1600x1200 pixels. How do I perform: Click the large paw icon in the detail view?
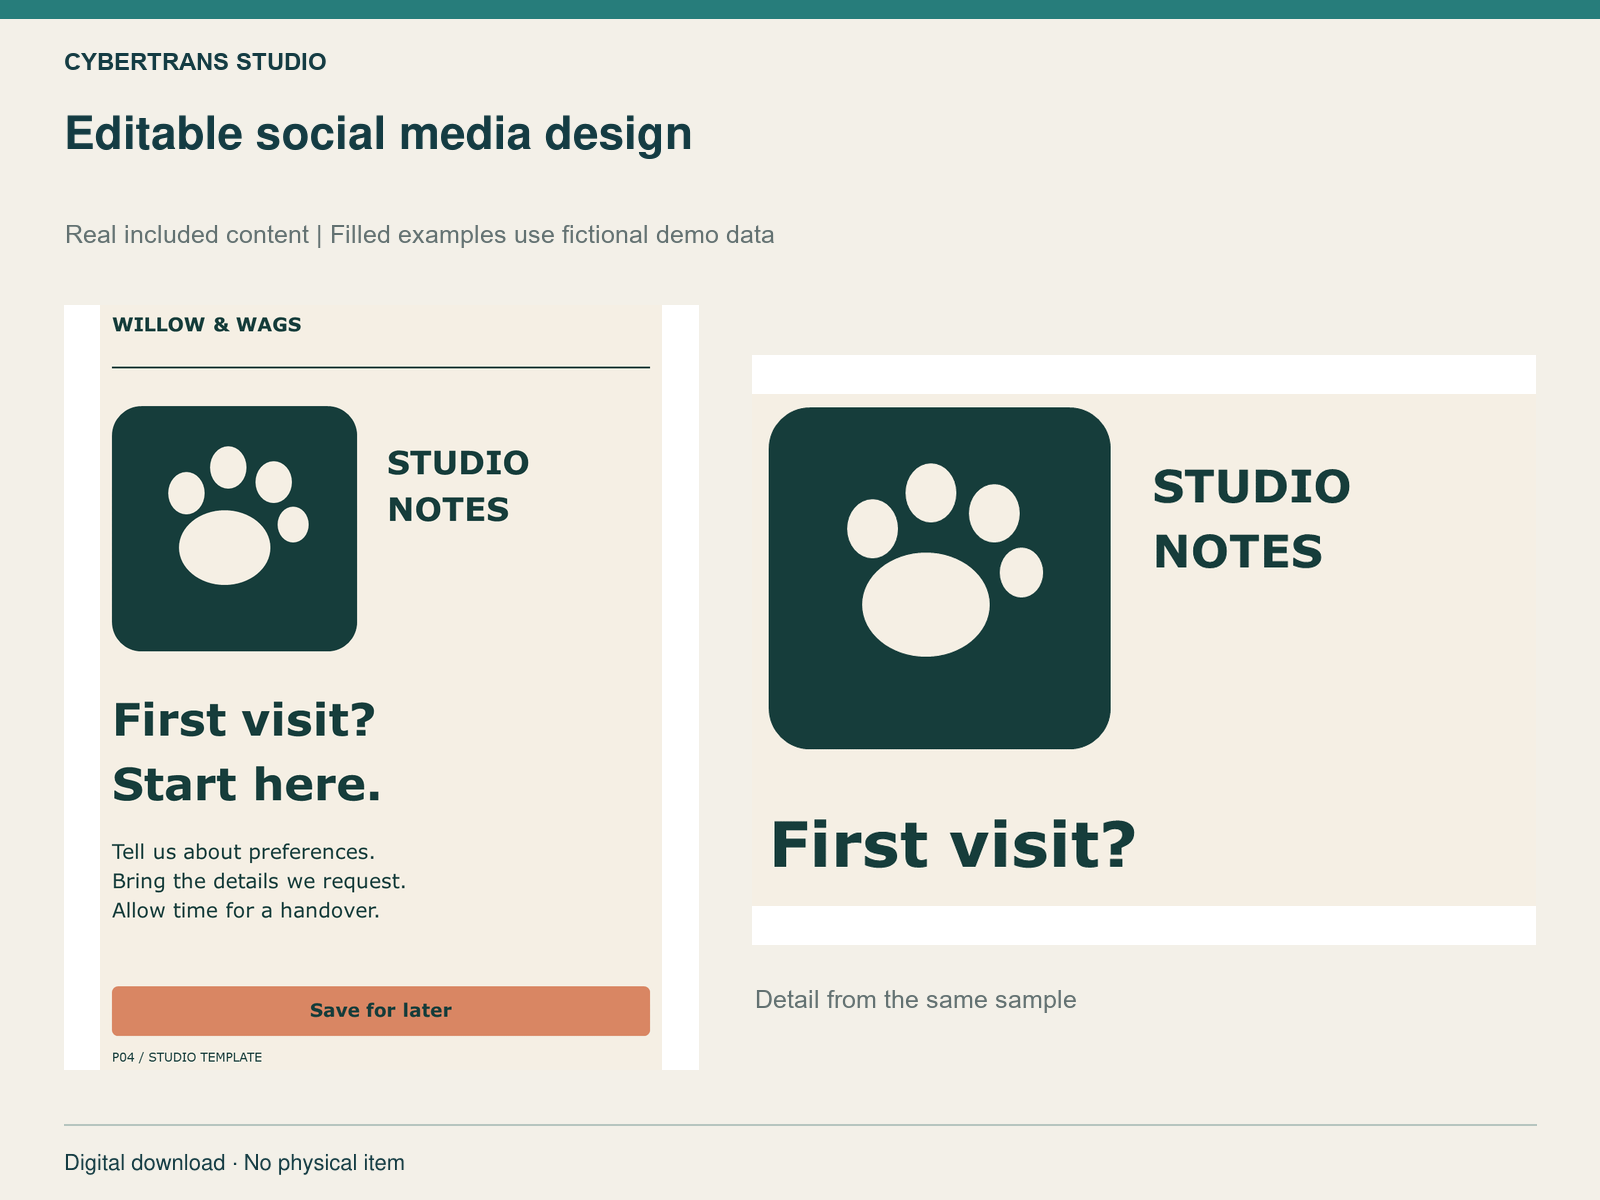(x=939, y=578)
